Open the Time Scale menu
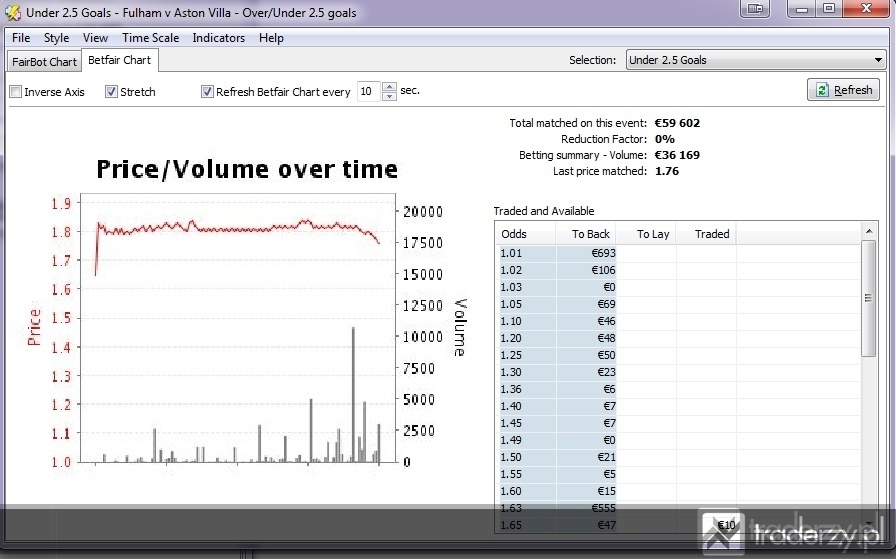 (150, 38)
